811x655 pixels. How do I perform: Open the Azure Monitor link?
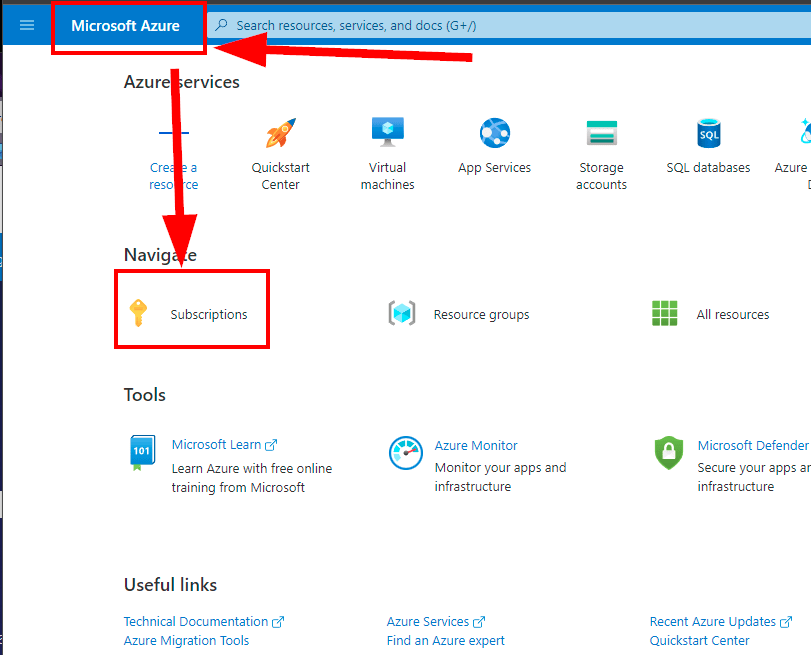tap(476, 445)
